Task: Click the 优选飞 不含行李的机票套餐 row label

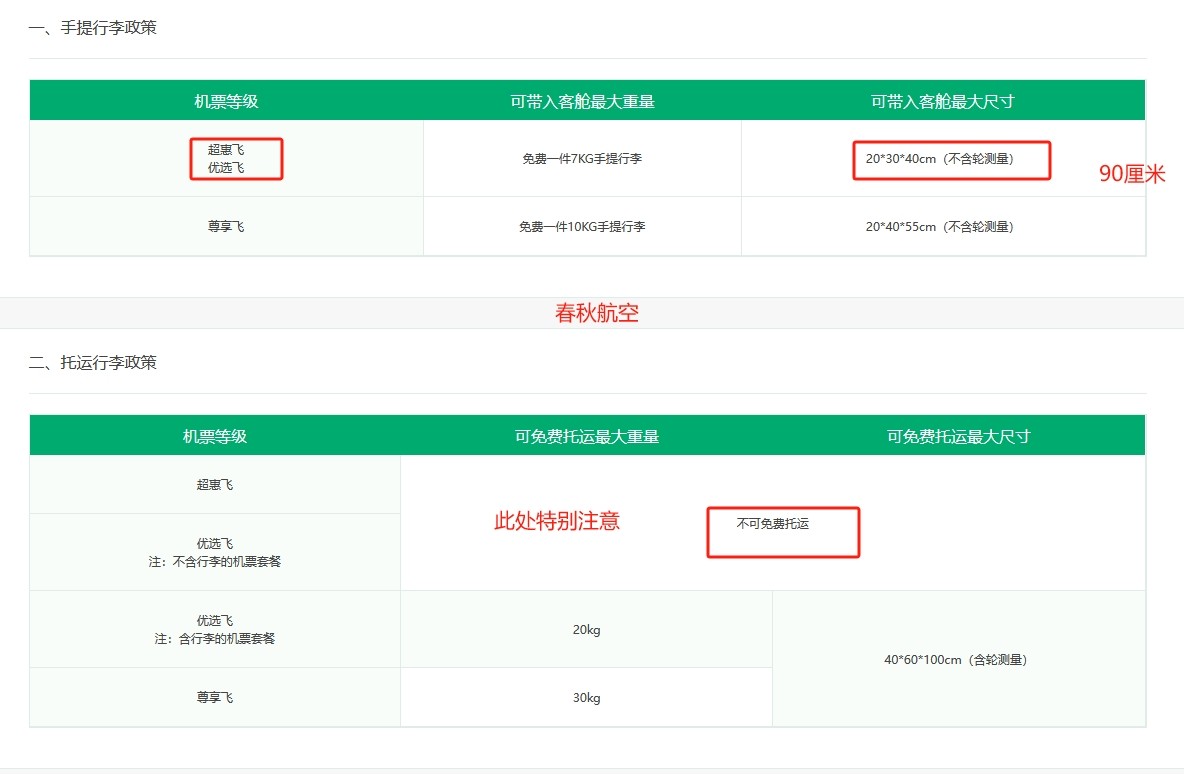Action: [215, 553]
